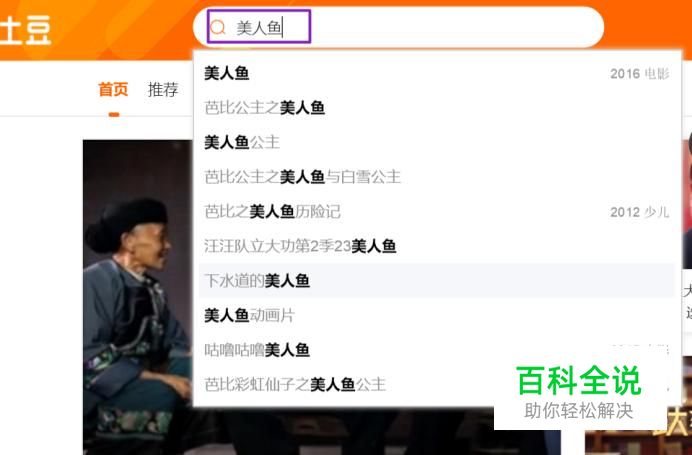Click the 2016 电影 label
692x455 pixels.
click(639, 74)
